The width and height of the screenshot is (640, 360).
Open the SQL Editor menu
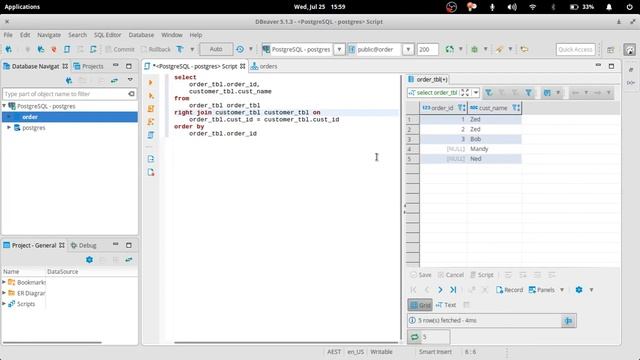pos(107,35)
